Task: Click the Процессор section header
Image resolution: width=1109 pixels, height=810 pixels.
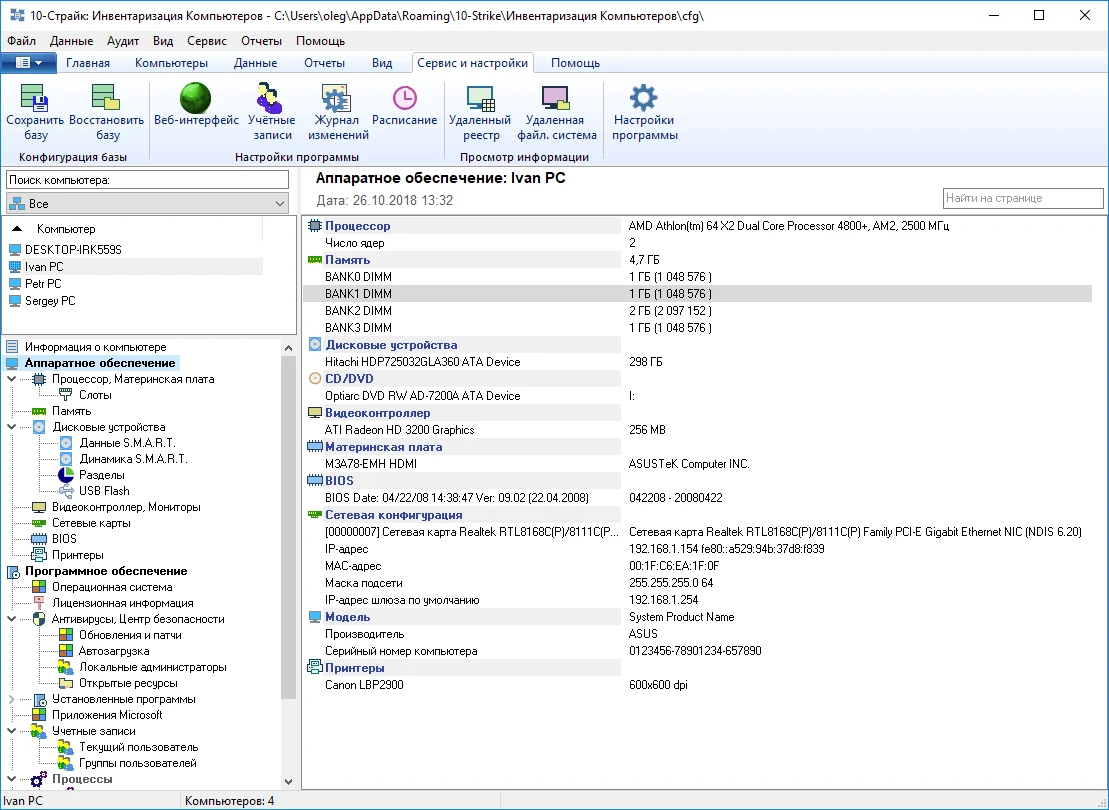Action: [x=357, y=226]
